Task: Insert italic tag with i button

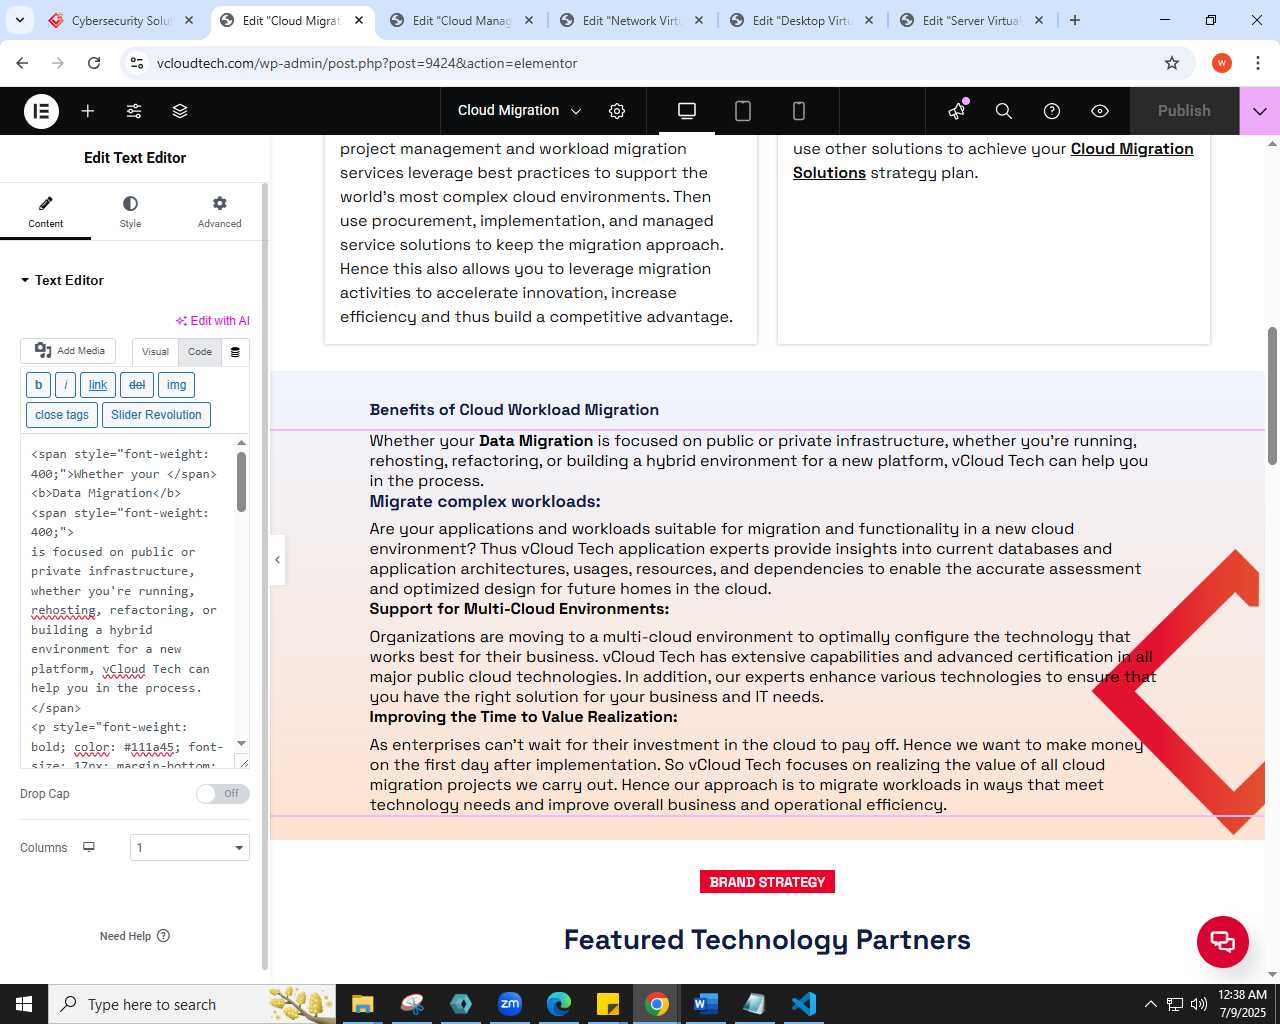Action: (65, 385)
